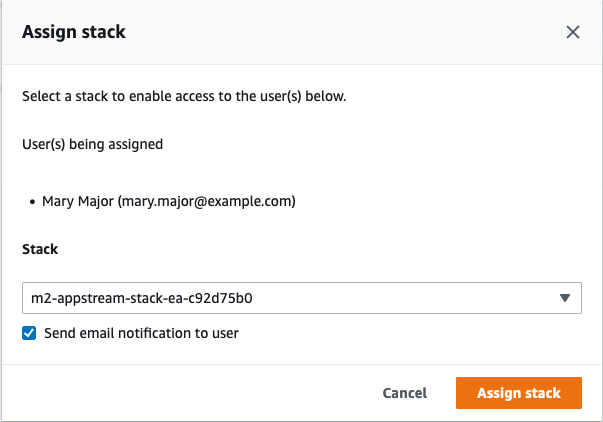Click the 'Assign stack' dialog title
The image size is (603, 422).
[73, 32]
